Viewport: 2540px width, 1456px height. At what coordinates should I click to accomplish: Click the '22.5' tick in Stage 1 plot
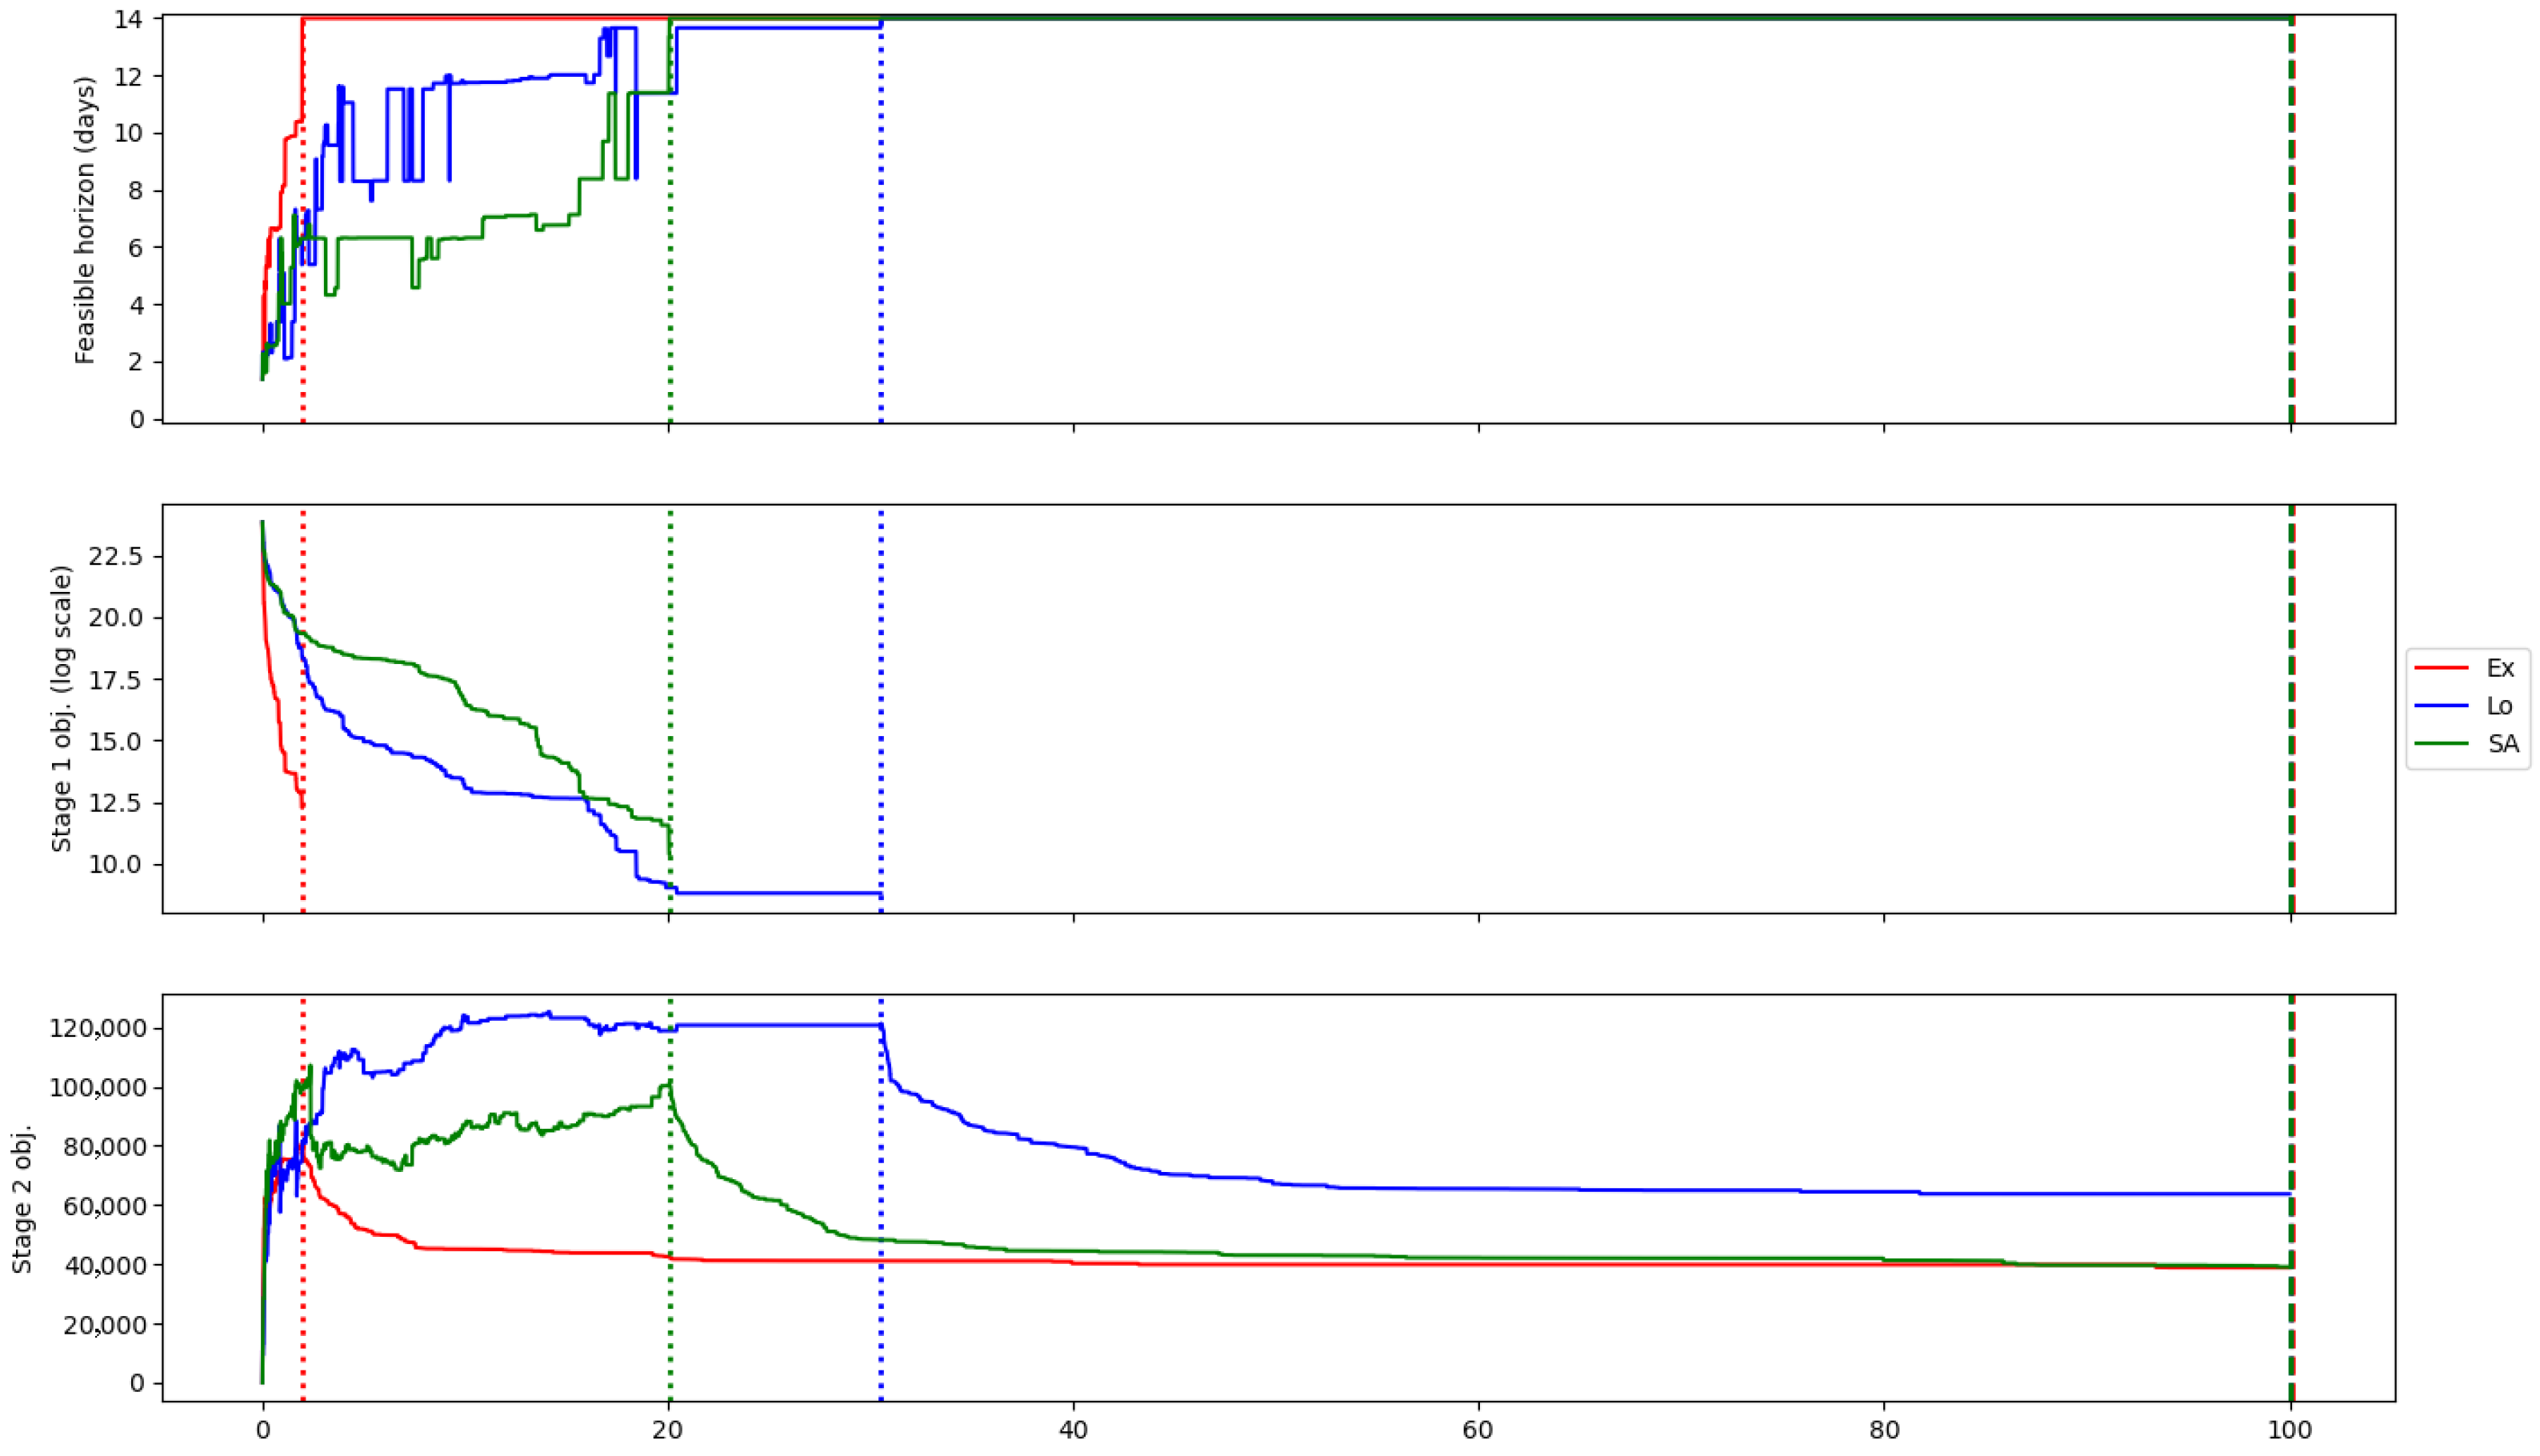coord(117,556)
